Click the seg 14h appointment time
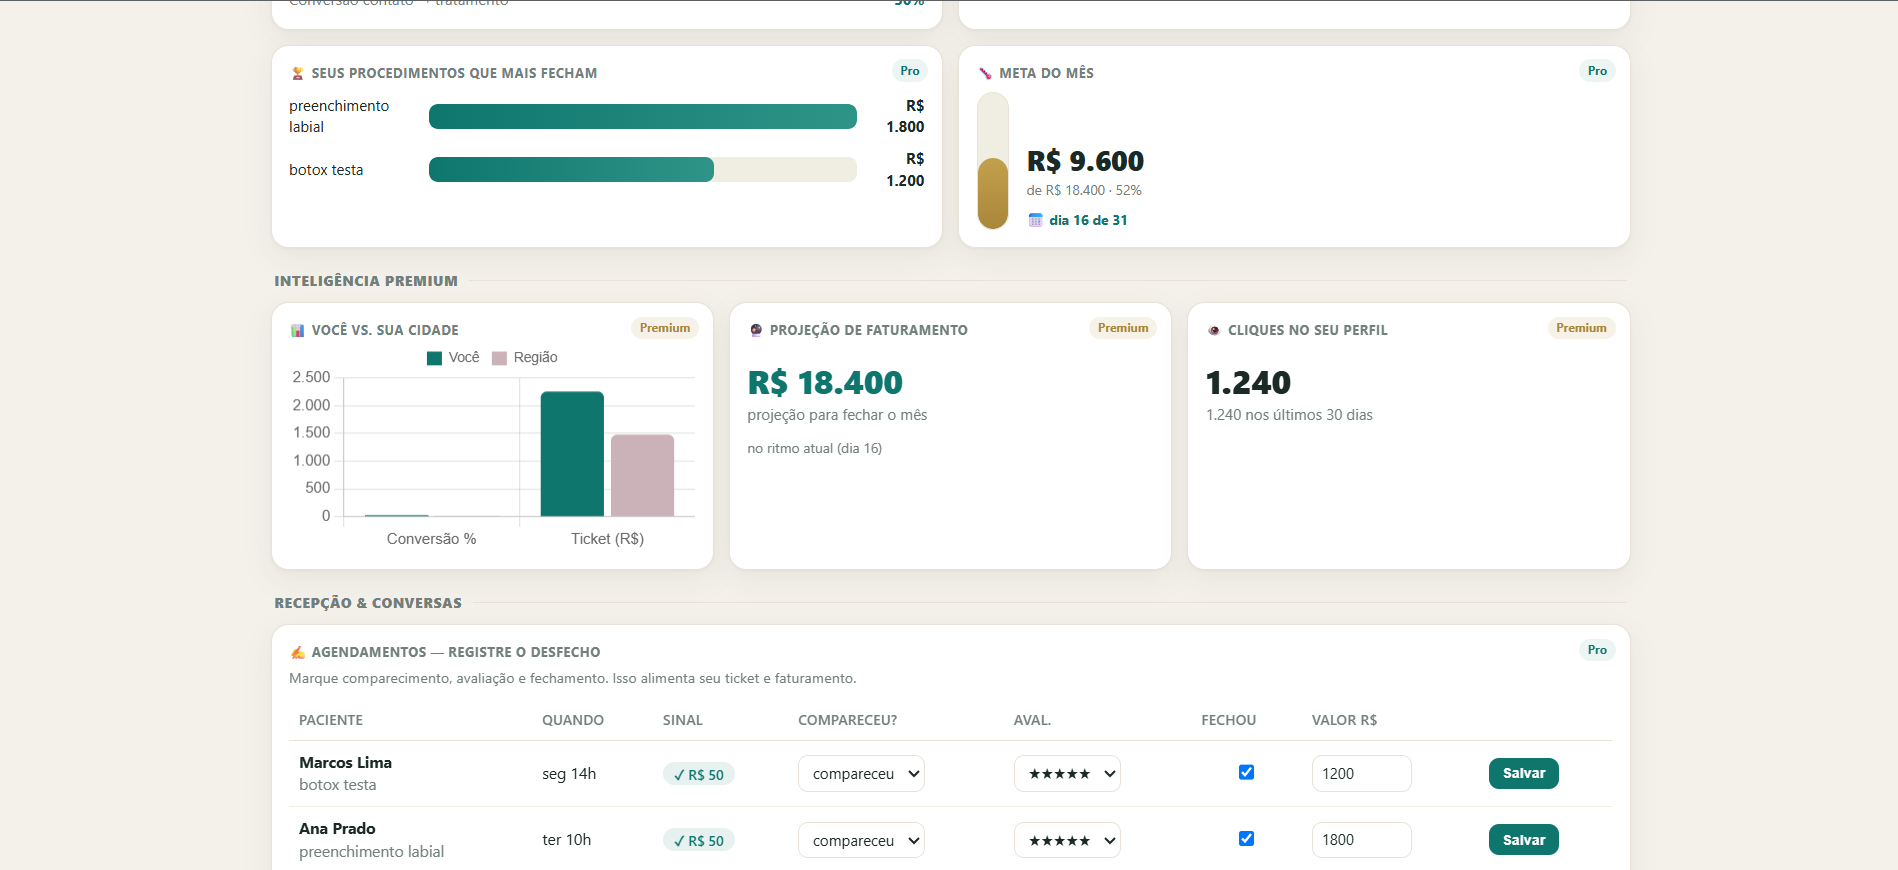The height and width of the screenshot is (870, 1898). pyautogui.click(x=569, y=774)
